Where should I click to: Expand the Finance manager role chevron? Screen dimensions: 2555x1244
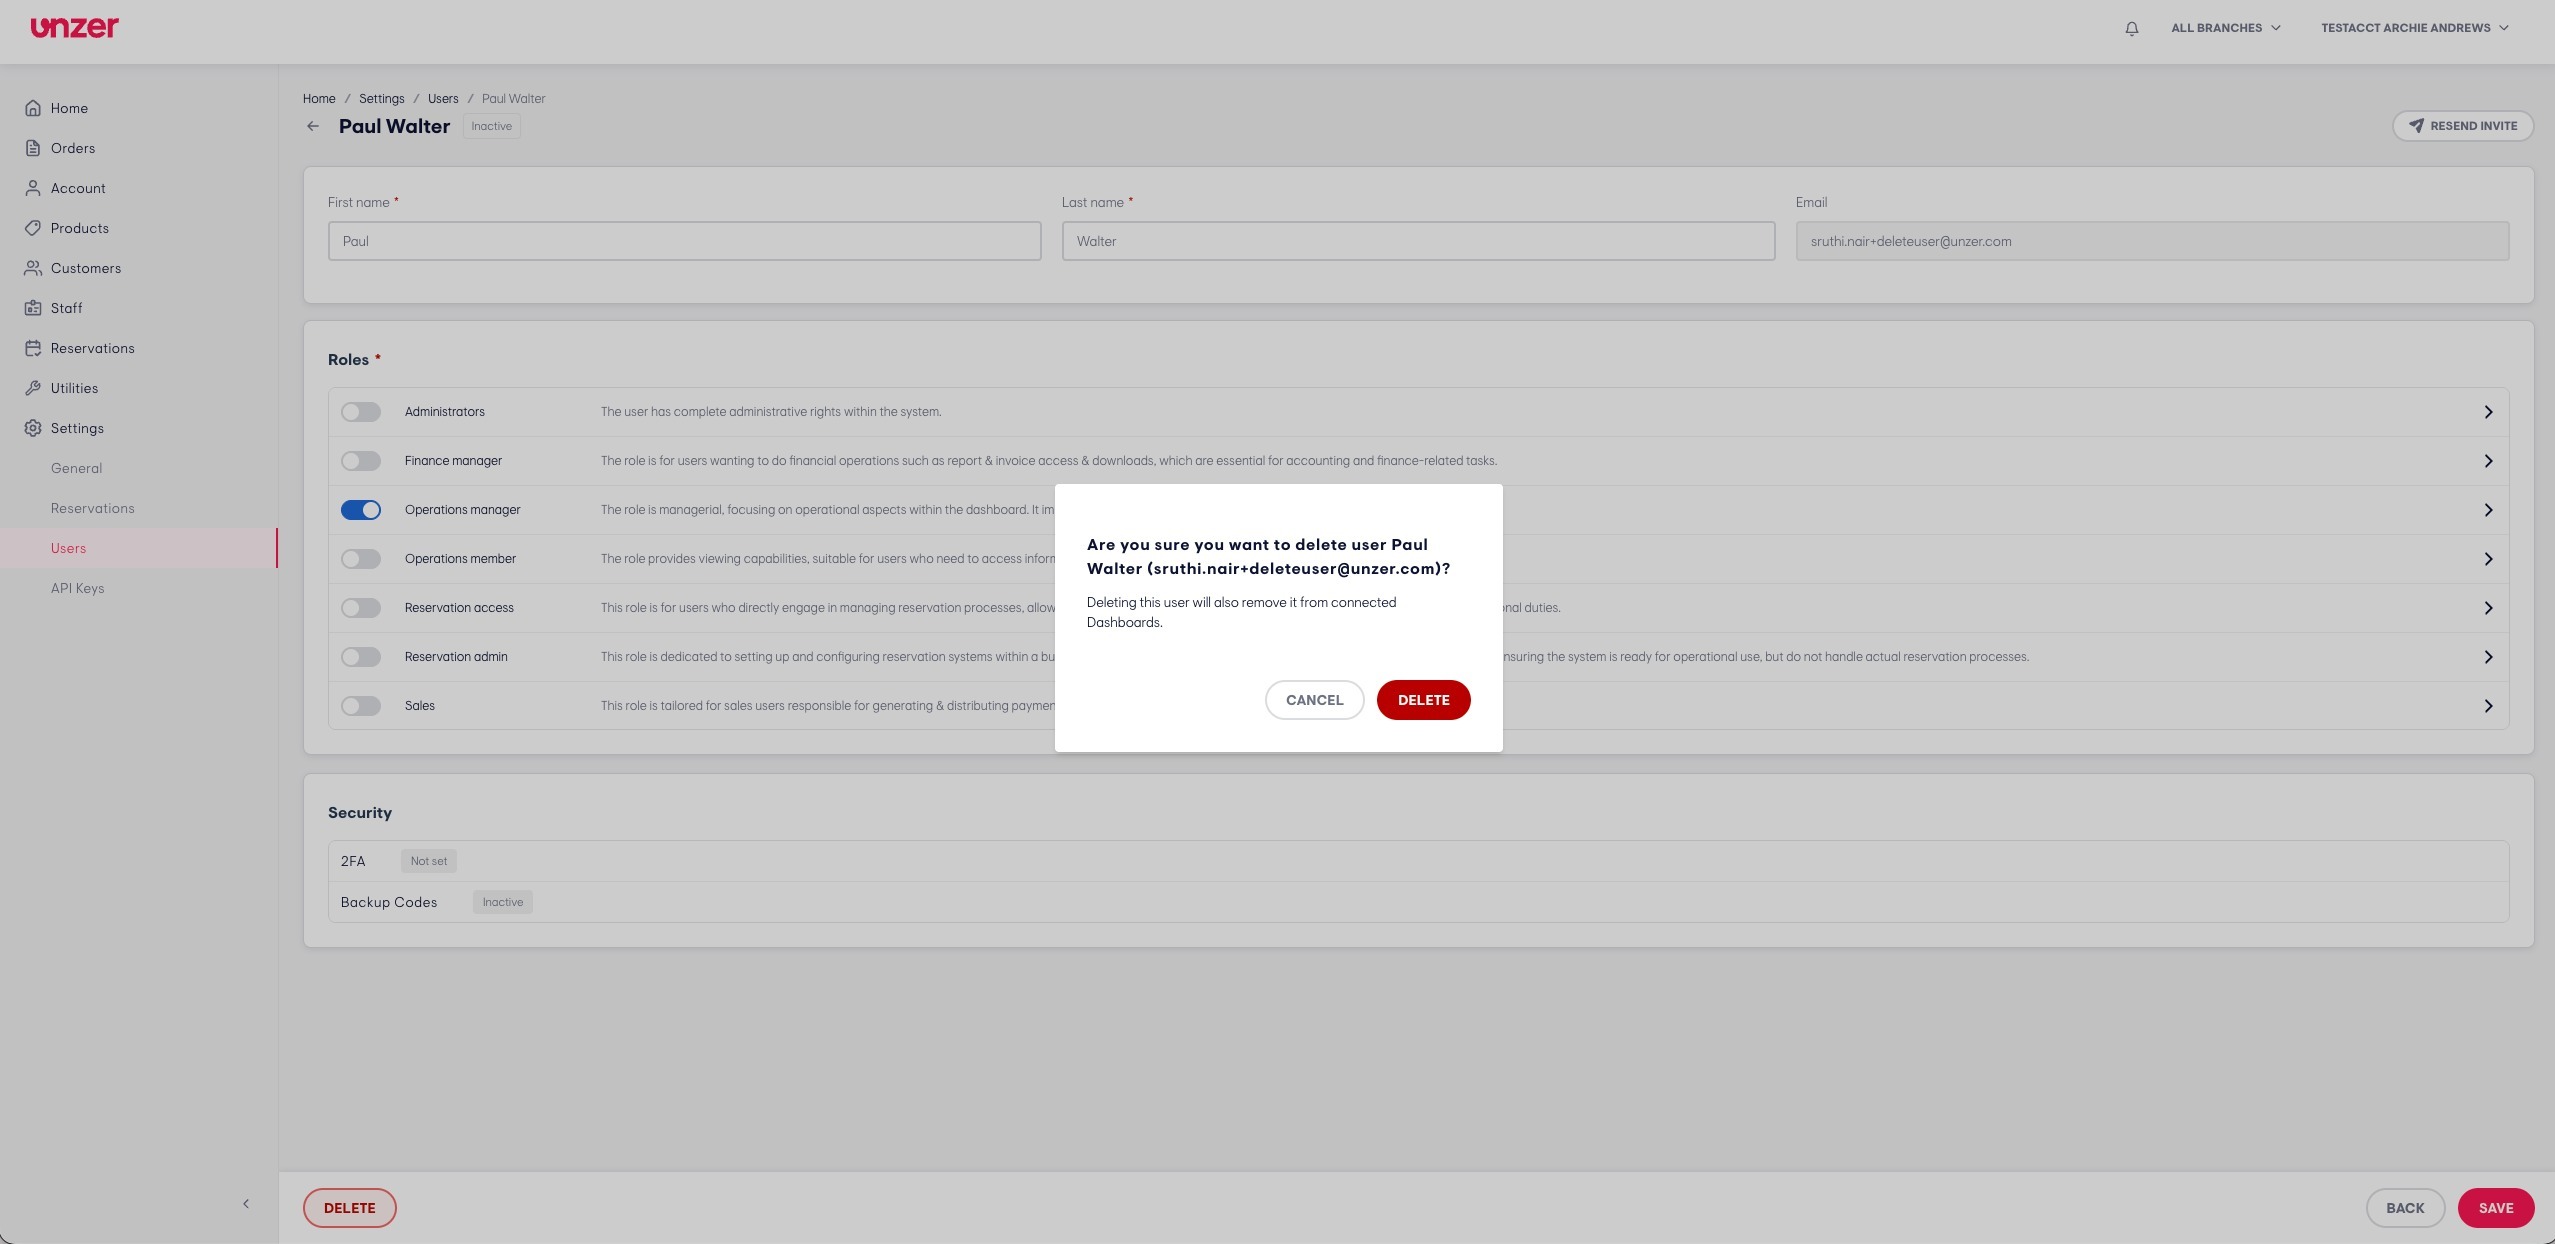point(2488,461)
